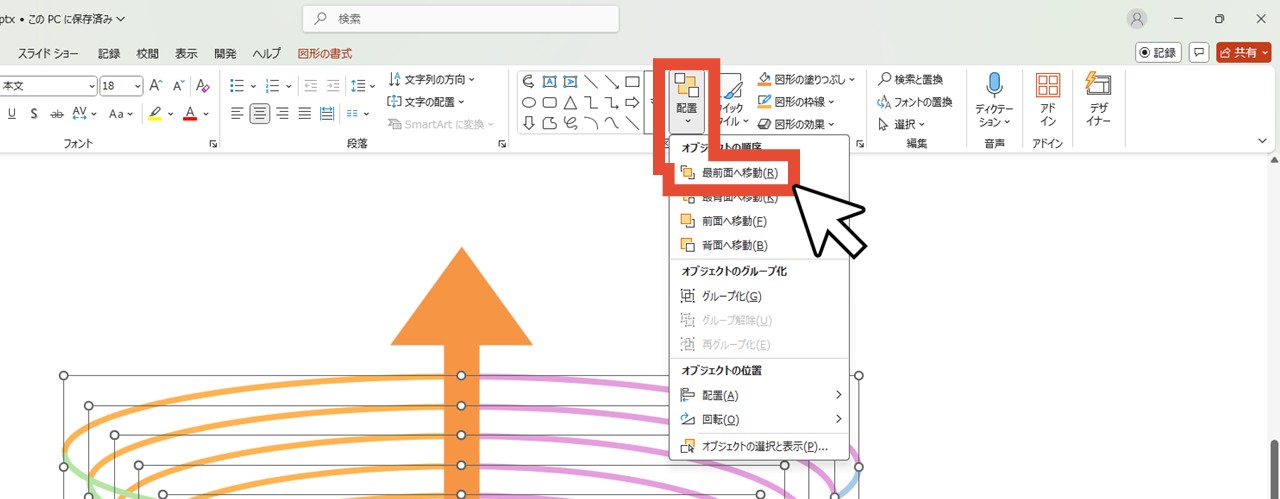This screenshot has width=1280, height=499.
Task: Clear all text formatting
Action: [203, 86]
